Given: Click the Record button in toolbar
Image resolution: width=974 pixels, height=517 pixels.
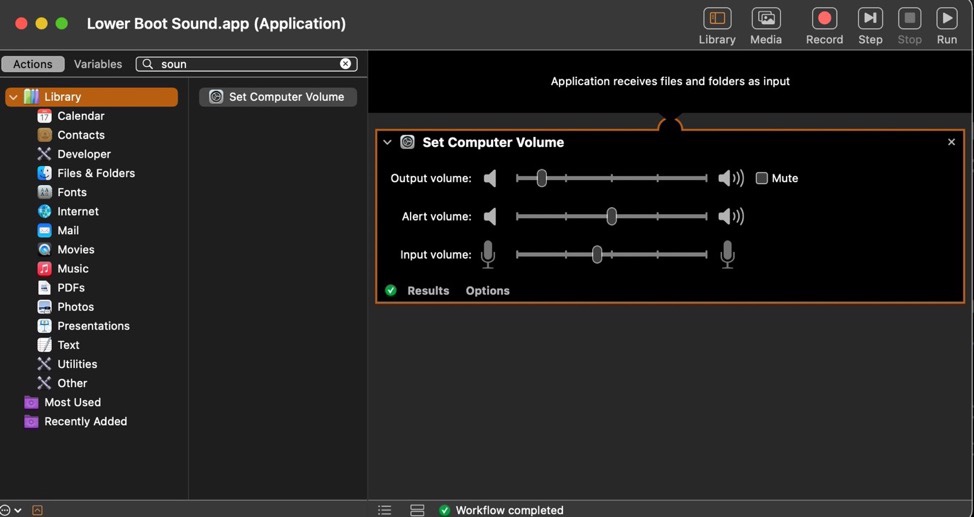Looking at the screenshot, I should (x=824, y=19).
